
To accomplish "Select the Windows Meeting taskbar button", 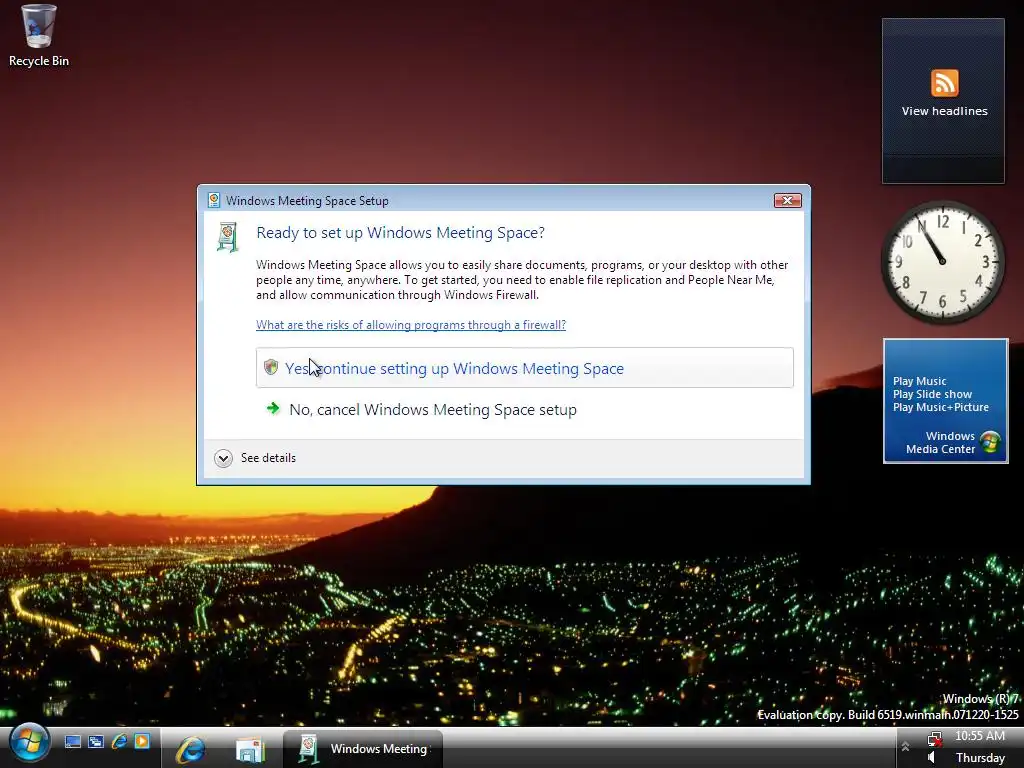I will tap(363, 749).
